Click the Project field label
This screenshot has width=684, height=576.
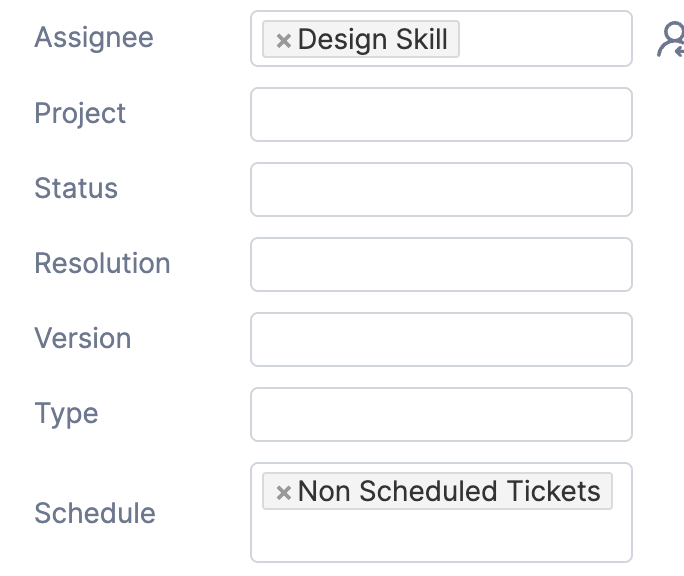click(80, 113)
